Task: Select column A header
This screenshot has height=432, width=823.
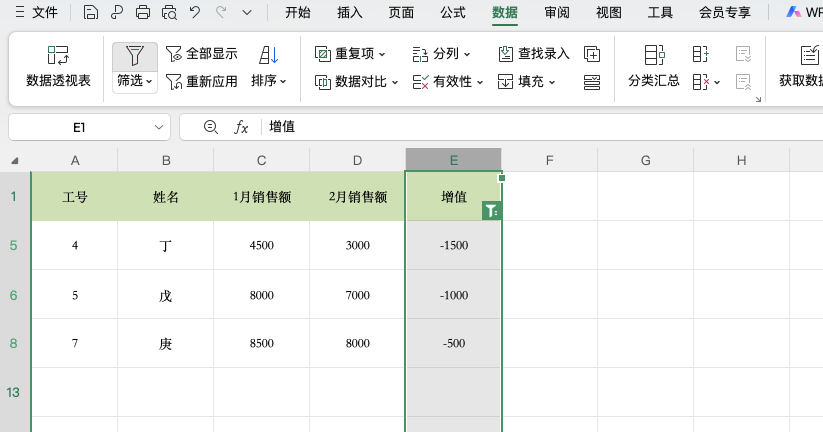Action: [x=75, y=160]
